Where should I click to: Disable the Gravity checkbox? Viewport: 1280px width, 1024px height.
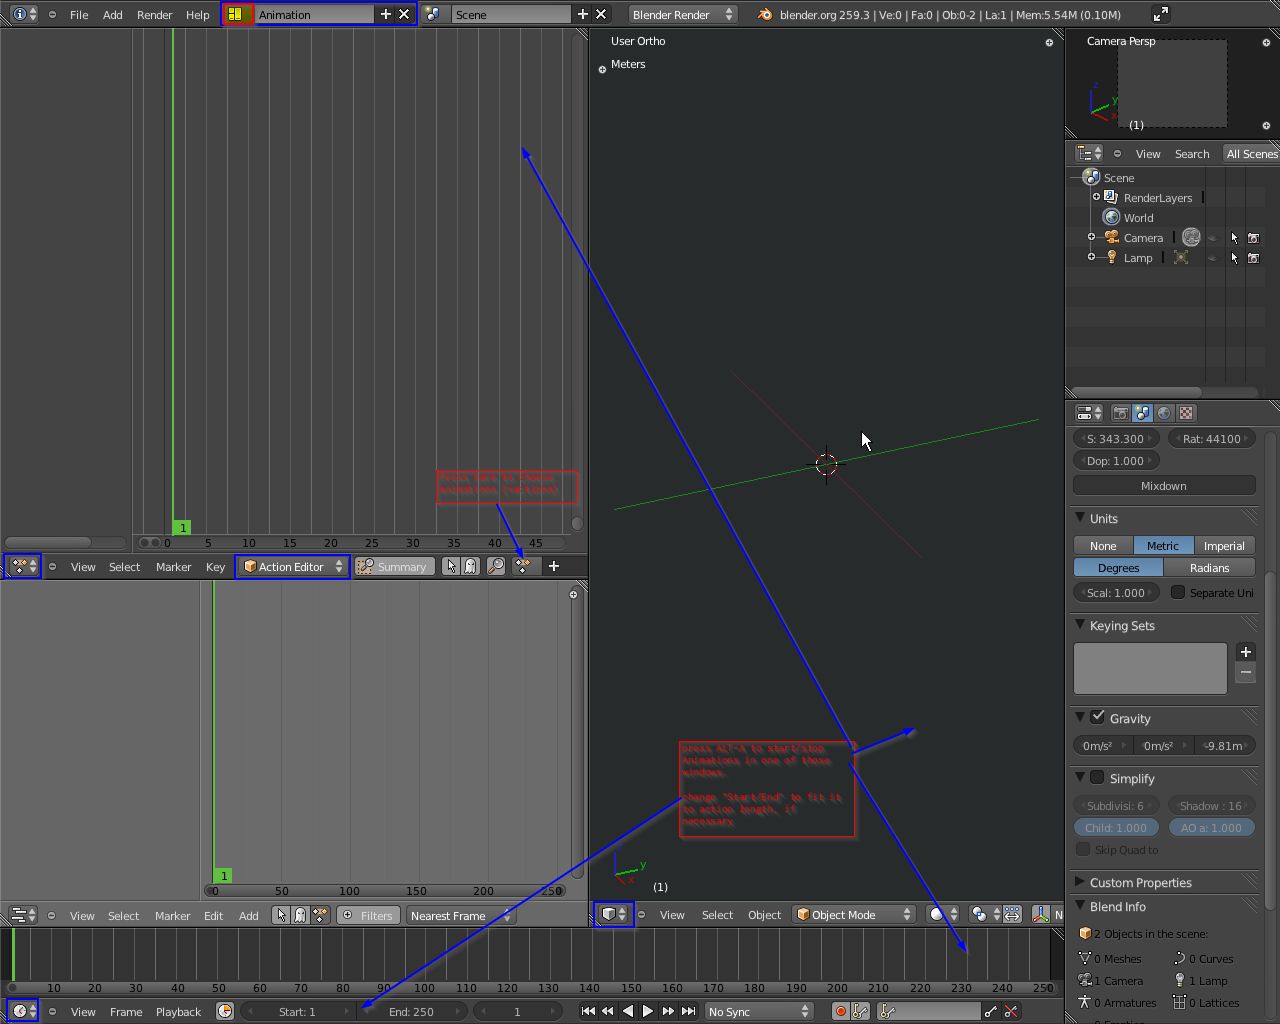point(1098,718)
